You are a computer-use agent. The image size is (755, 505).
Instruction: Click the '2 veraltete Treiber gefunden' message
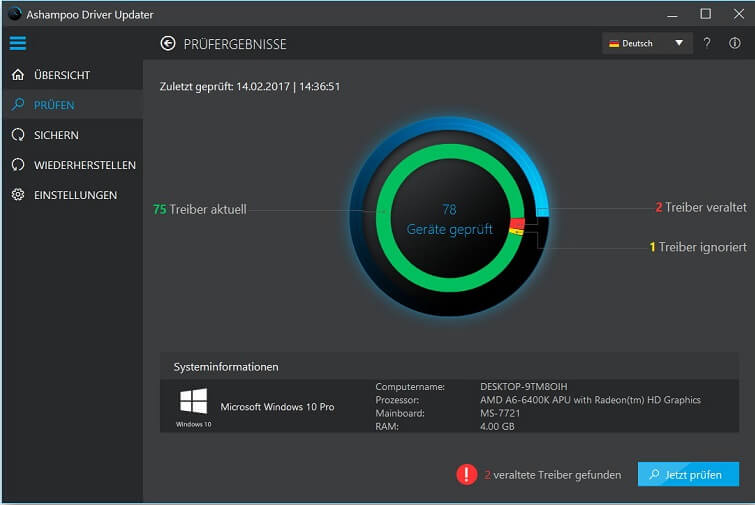coord(552,475)
